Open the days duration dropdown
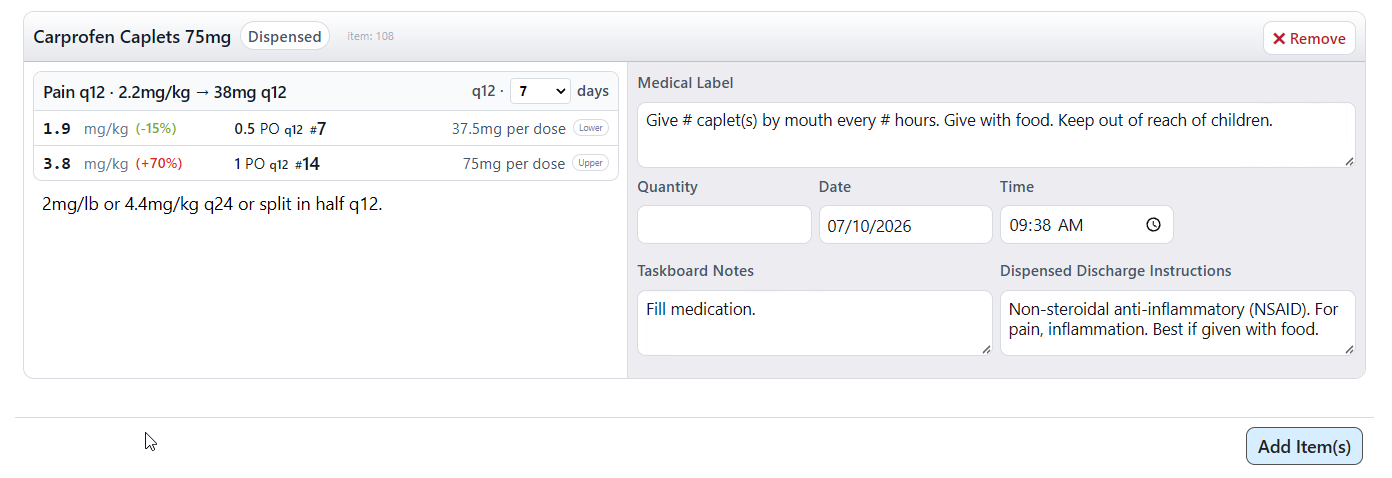Image resolution: width=1392 pixels, height=478 pixels. [540, 91]
